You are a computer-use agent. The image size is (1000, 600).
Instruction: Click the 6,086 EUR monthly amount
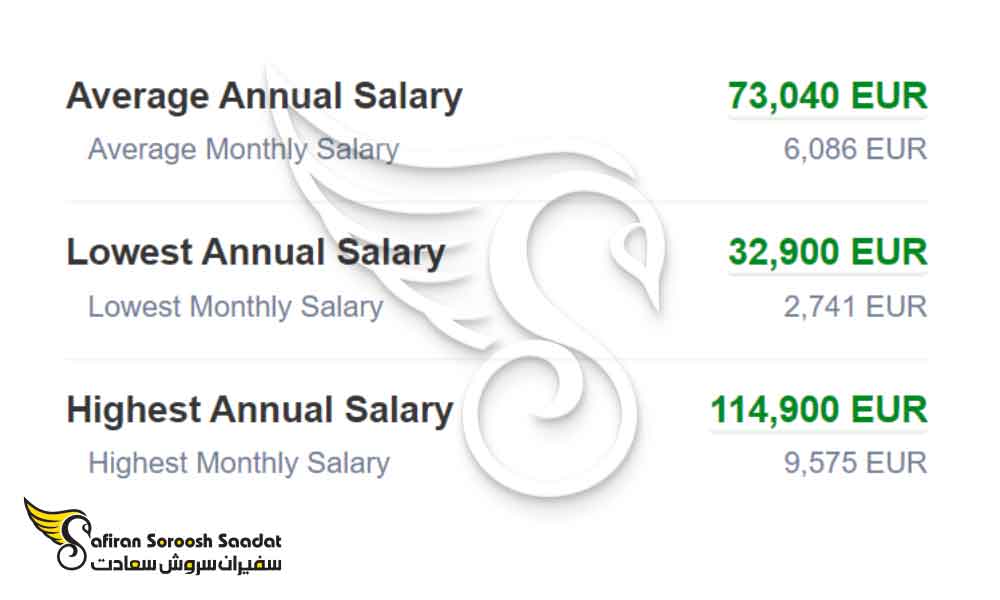coord(855,149)
